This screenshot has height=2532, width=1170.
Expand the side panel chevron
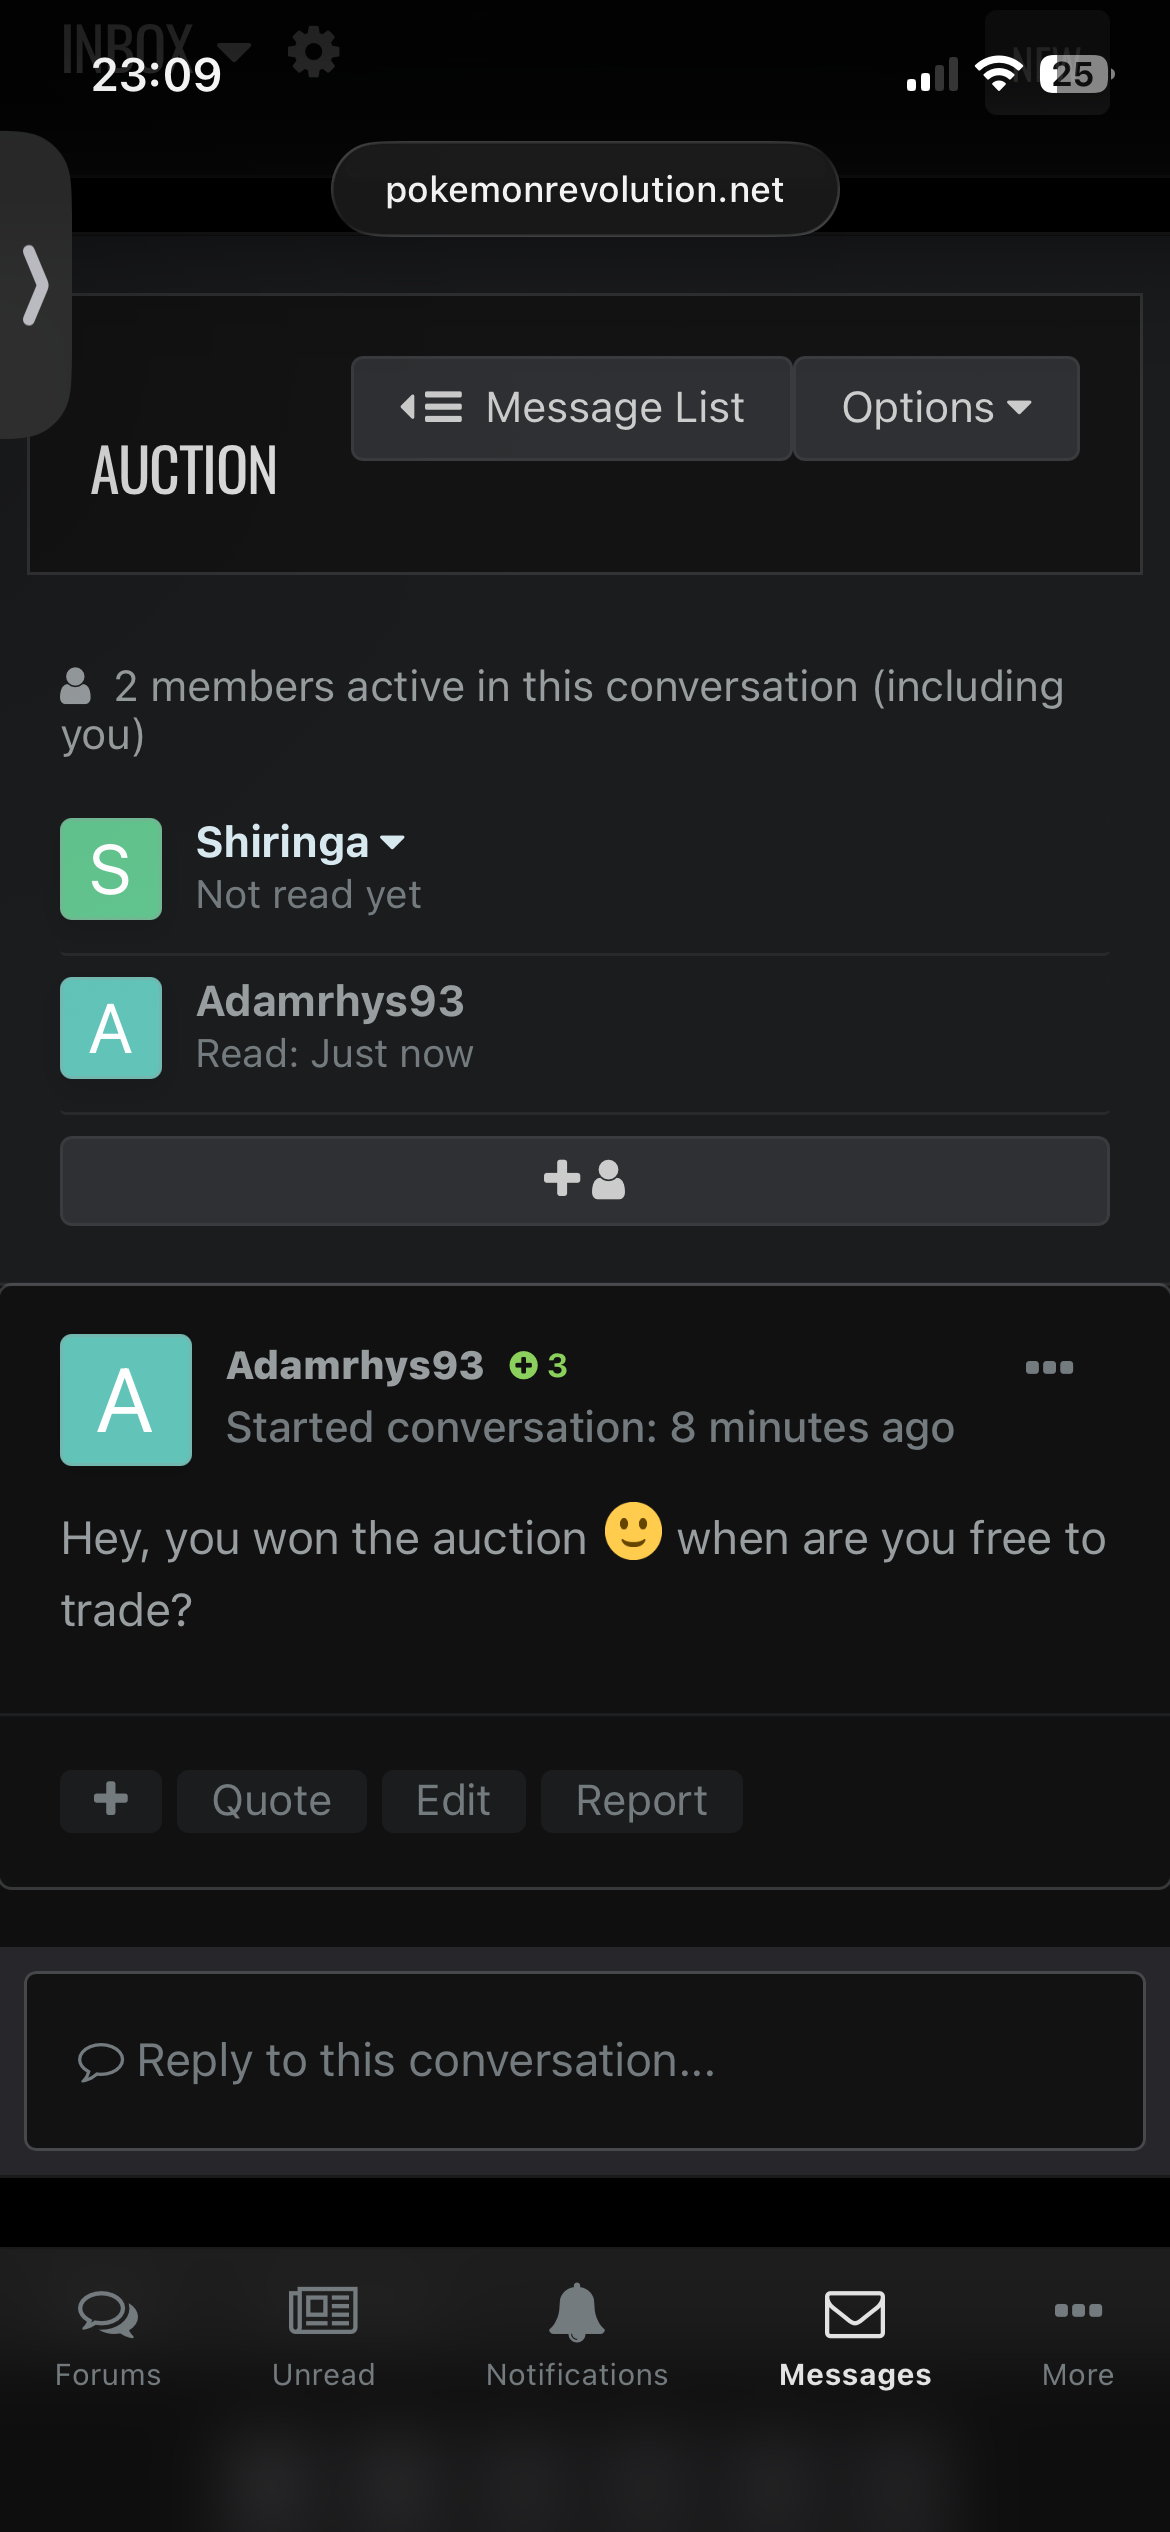(x=35, y=285)
